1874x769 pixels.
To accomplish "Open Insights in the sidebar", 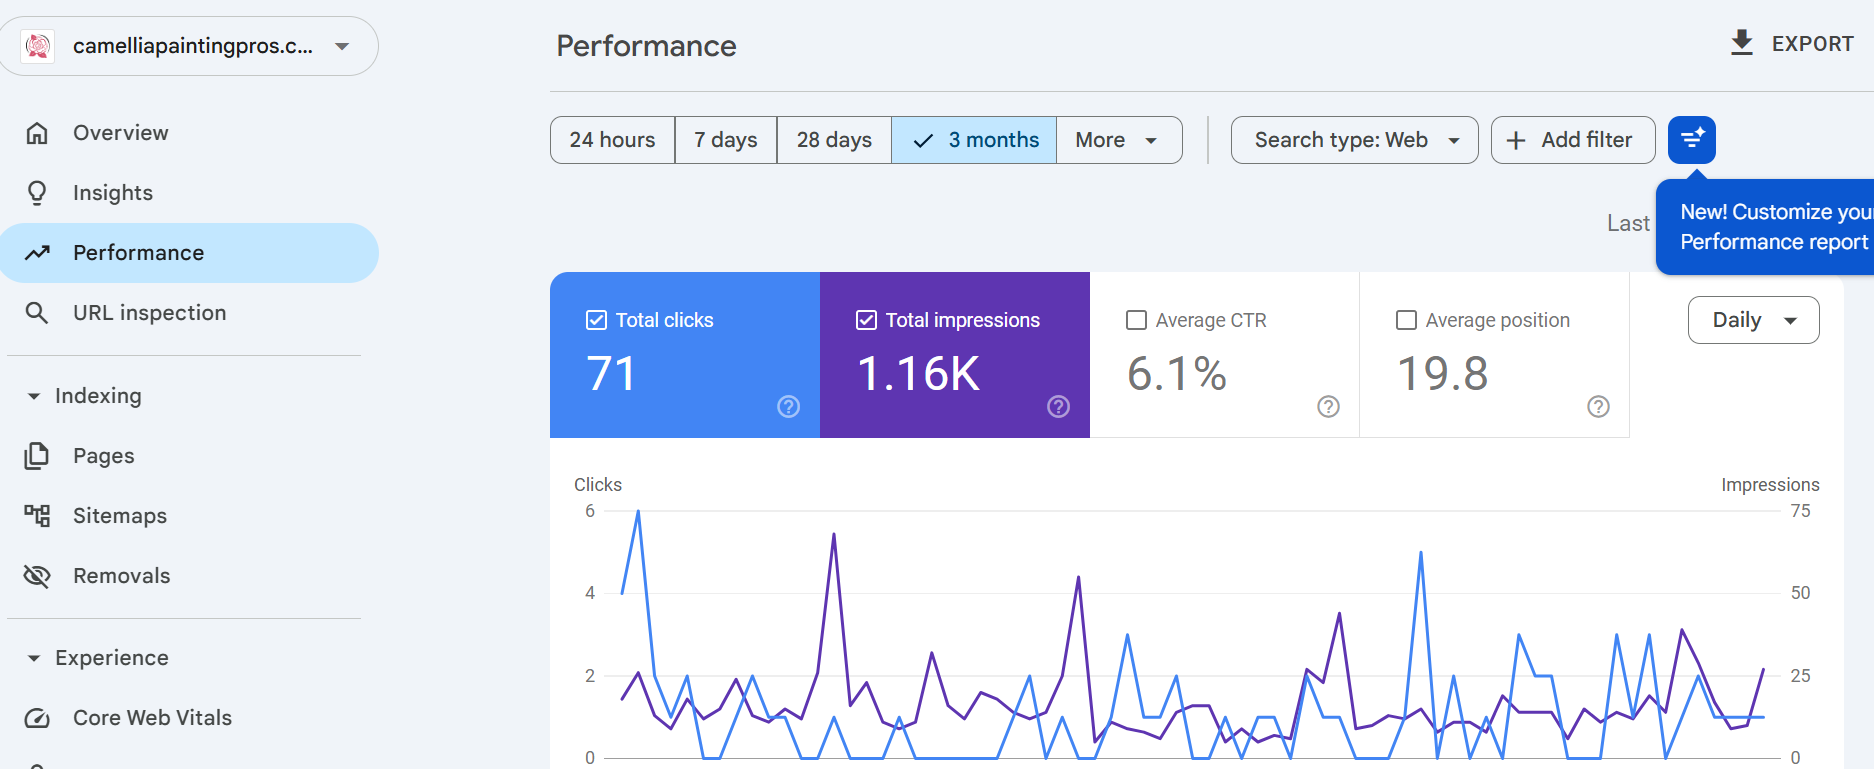I will click(x=189, y=193).
